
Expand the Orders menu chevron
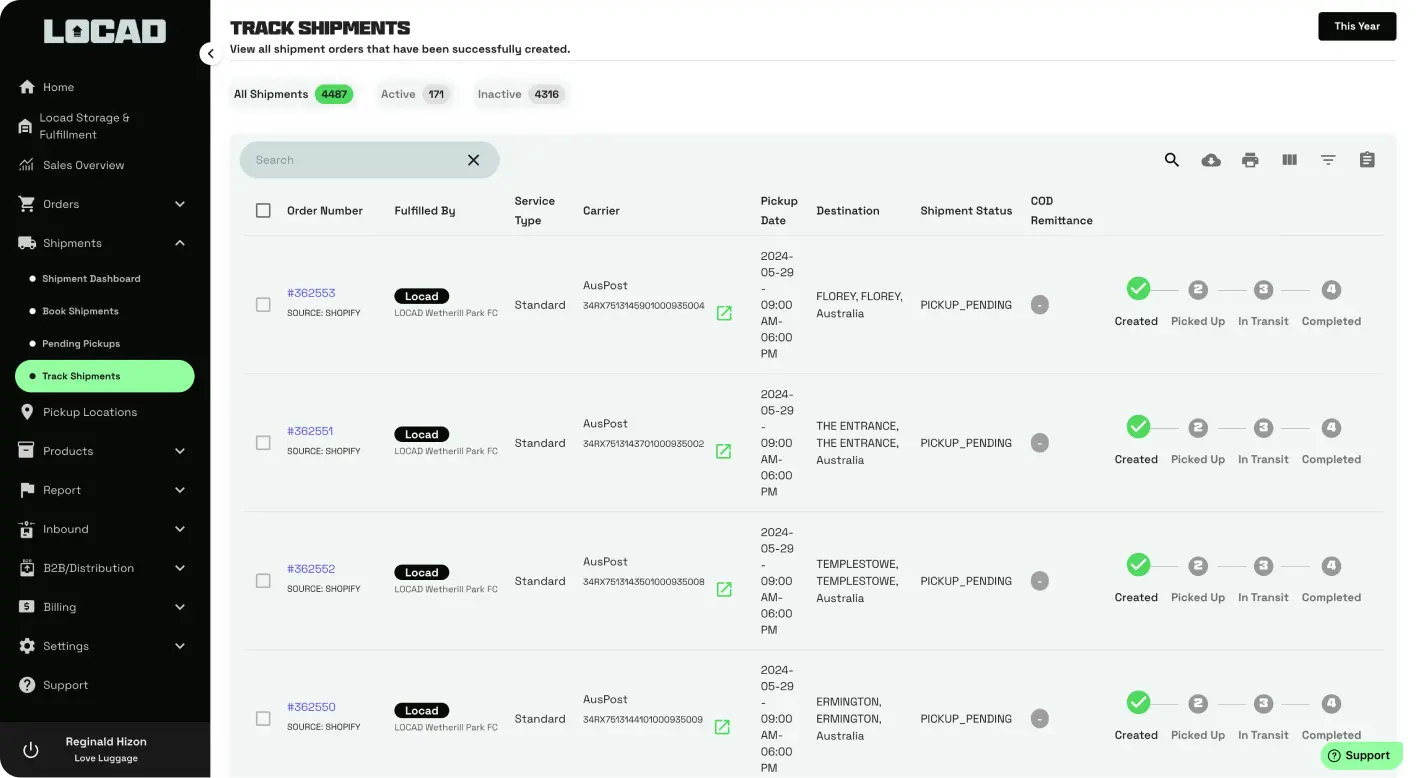click(180, 204)
